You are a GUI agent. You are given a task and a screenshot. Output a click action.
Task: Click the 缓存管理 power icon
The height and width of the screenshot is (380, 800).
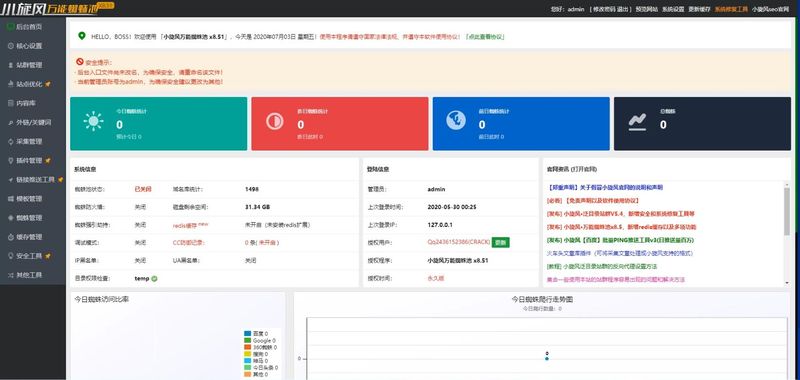click(11, 237)
